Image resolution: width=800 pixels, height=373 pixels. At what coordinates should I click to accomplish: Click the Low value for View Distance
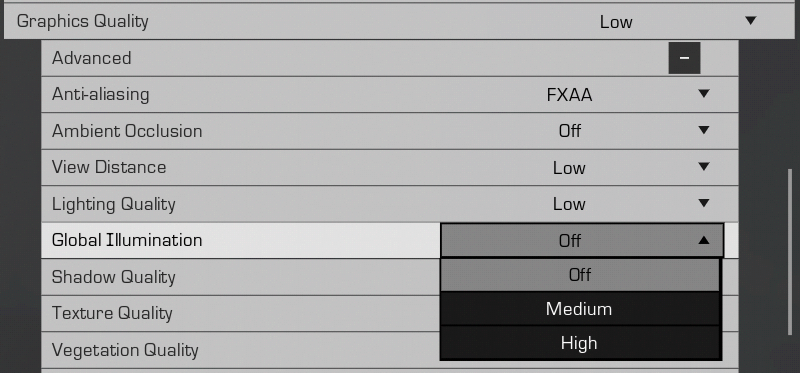click(x=569, y=168)
